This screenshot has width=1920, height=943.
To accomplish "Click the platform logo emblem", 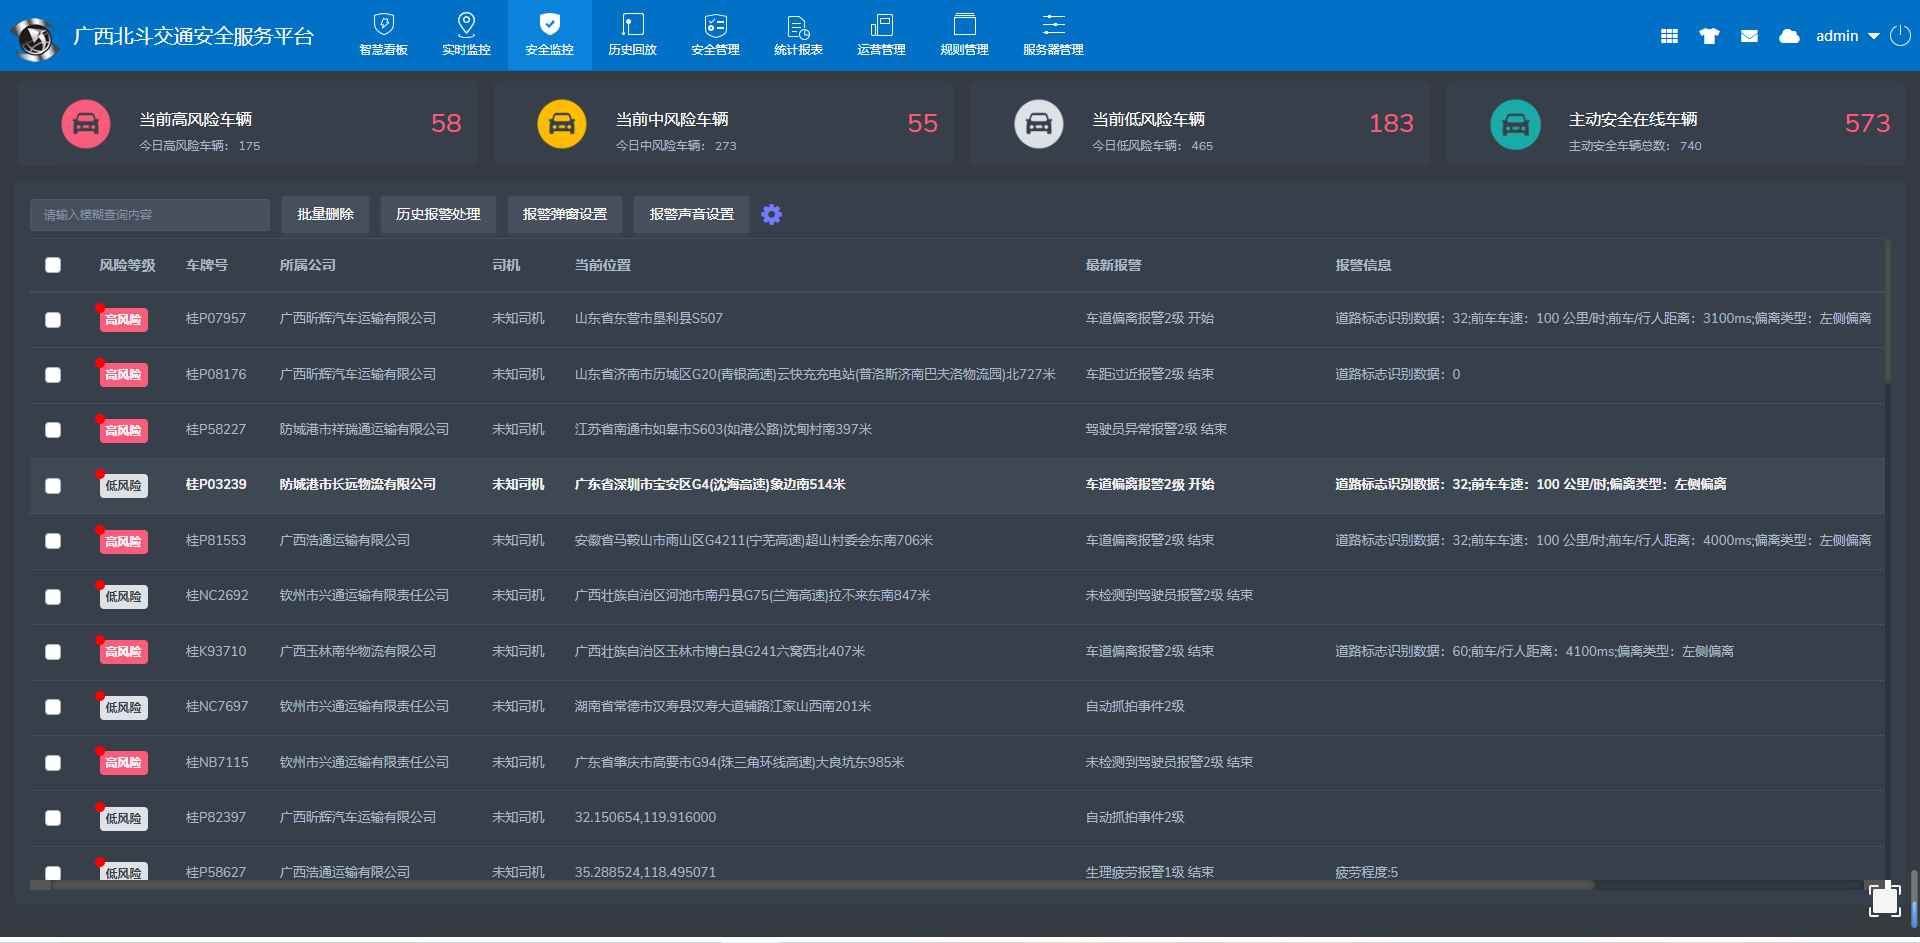I will [35, 38].
